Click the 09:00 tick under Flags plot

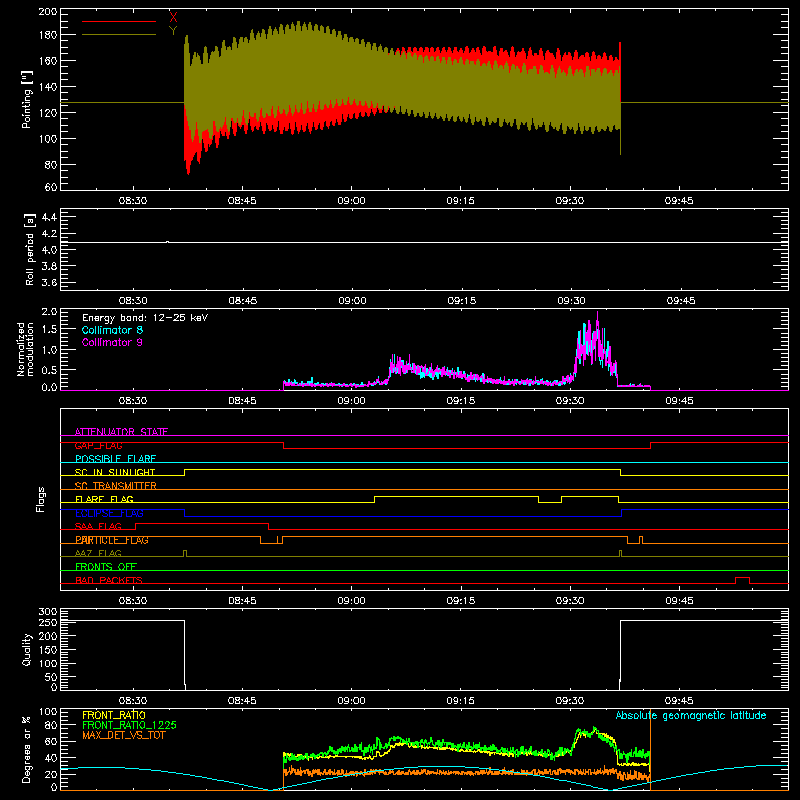pyautogui.click(x=352, y=601)
